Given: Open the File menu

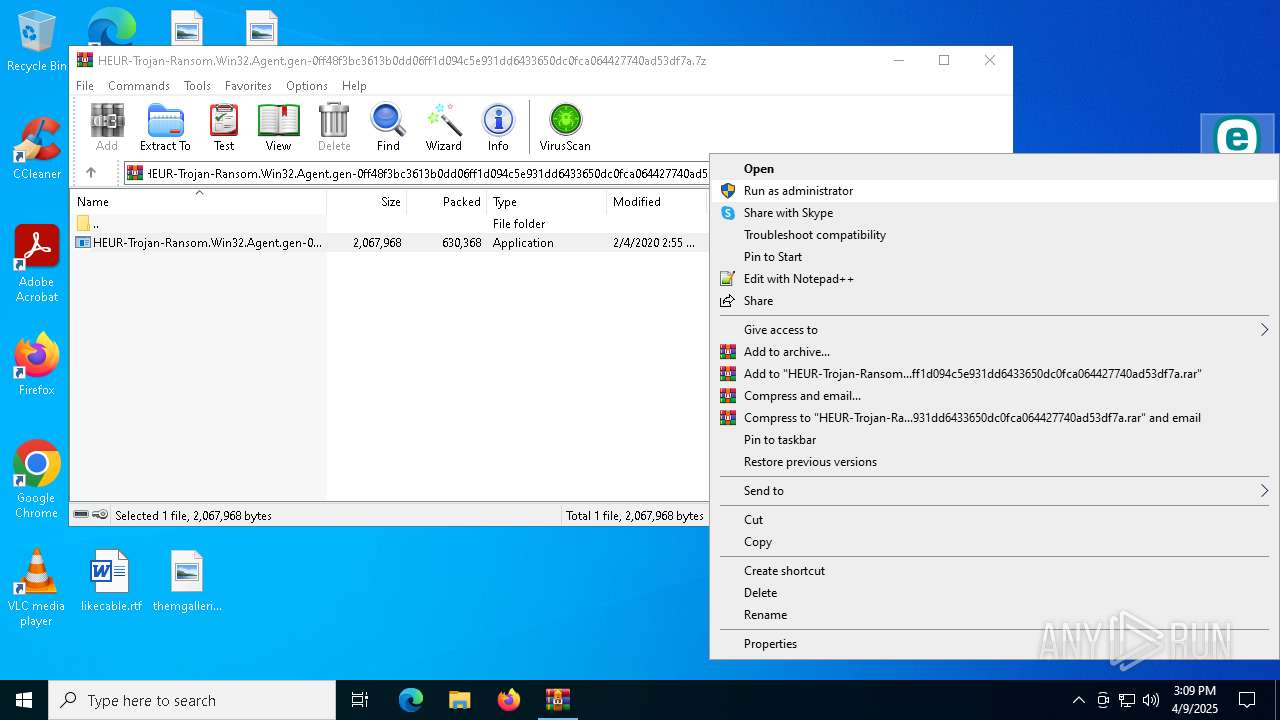Looking at the screenshot, I should click(85, 86).
